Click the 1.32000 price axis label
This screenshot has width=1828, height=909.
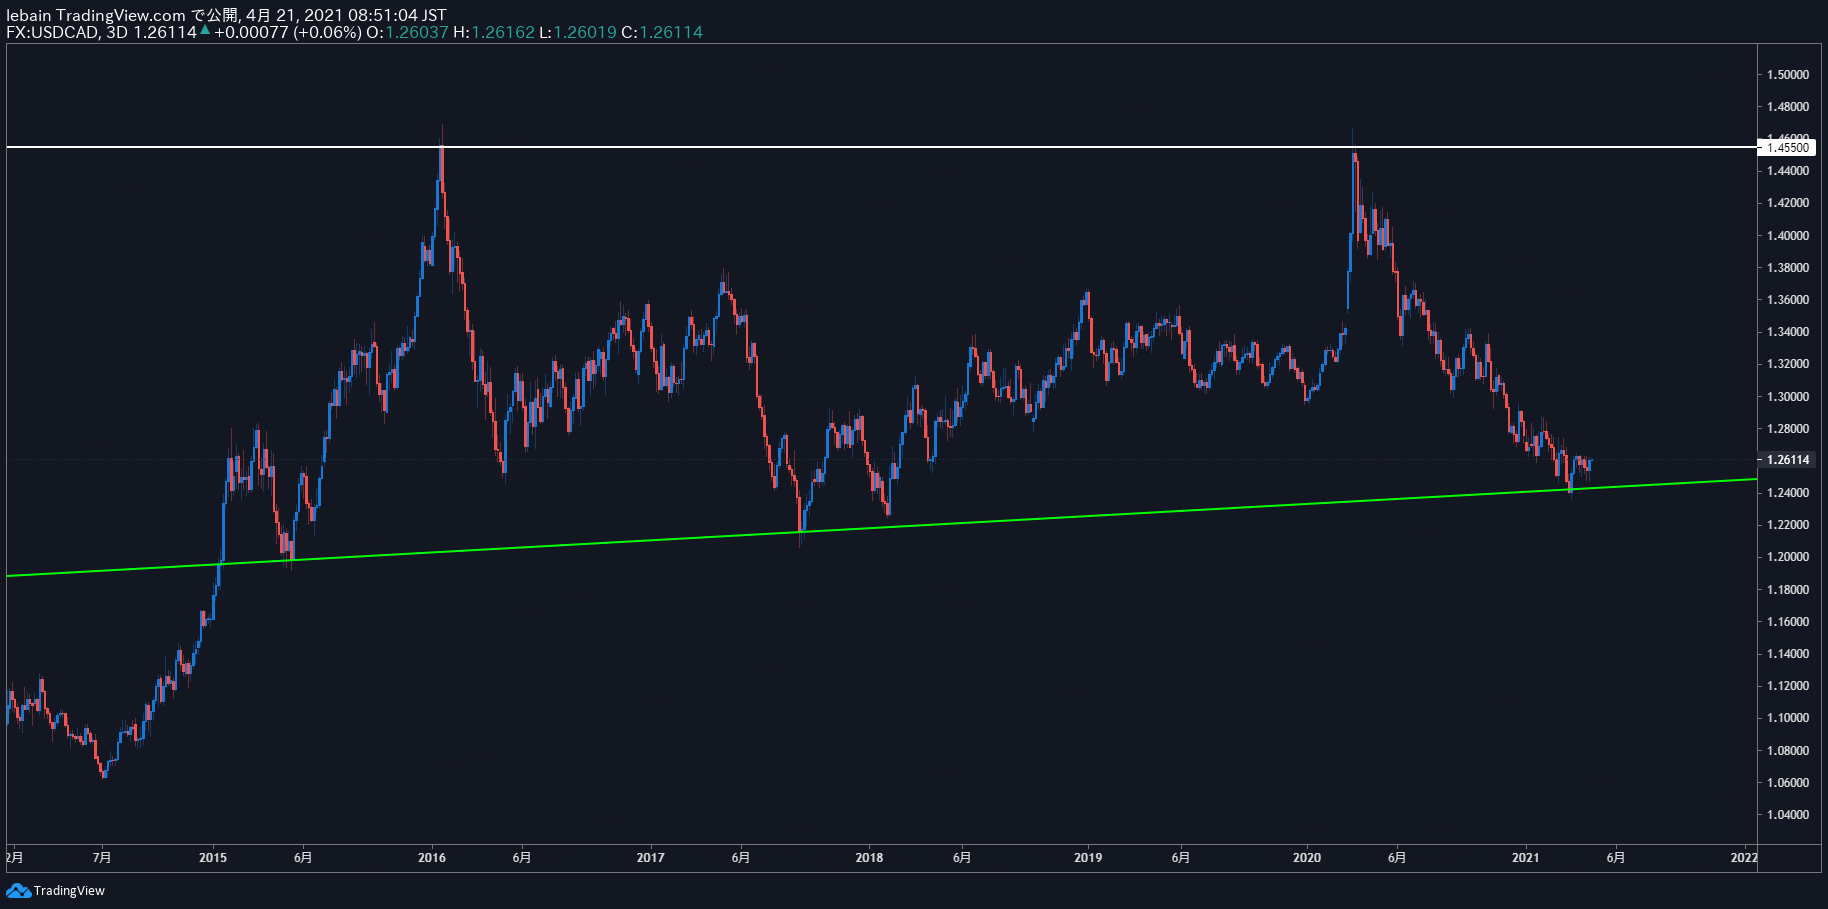click(1788, 364)
